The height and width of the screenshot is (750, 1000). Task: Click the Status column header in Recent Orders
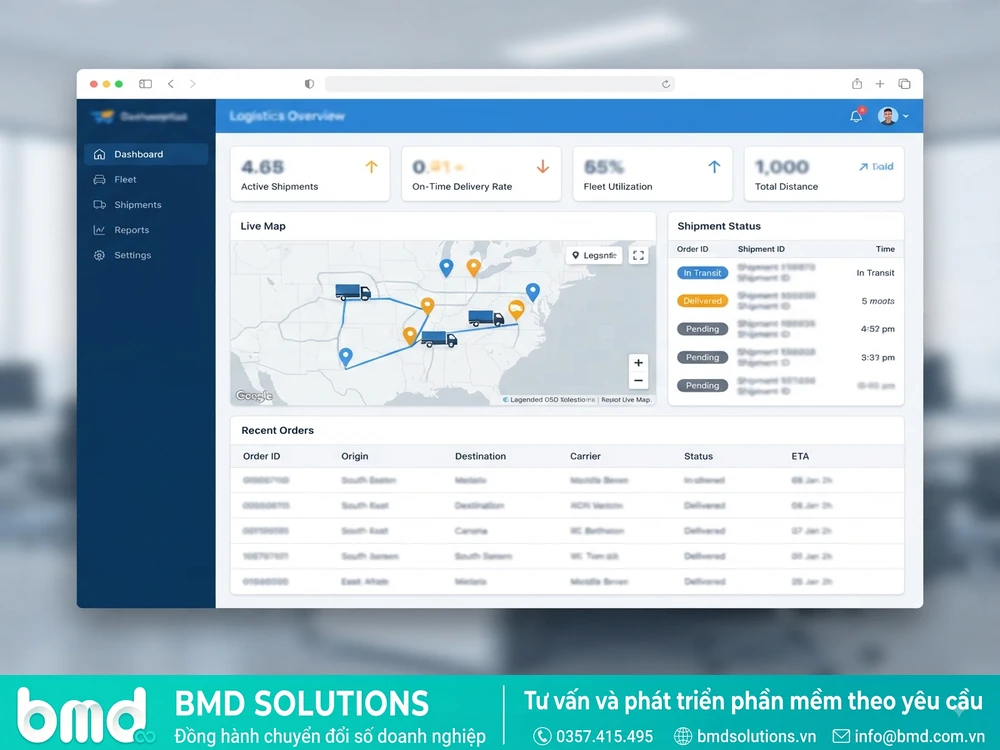698,456
